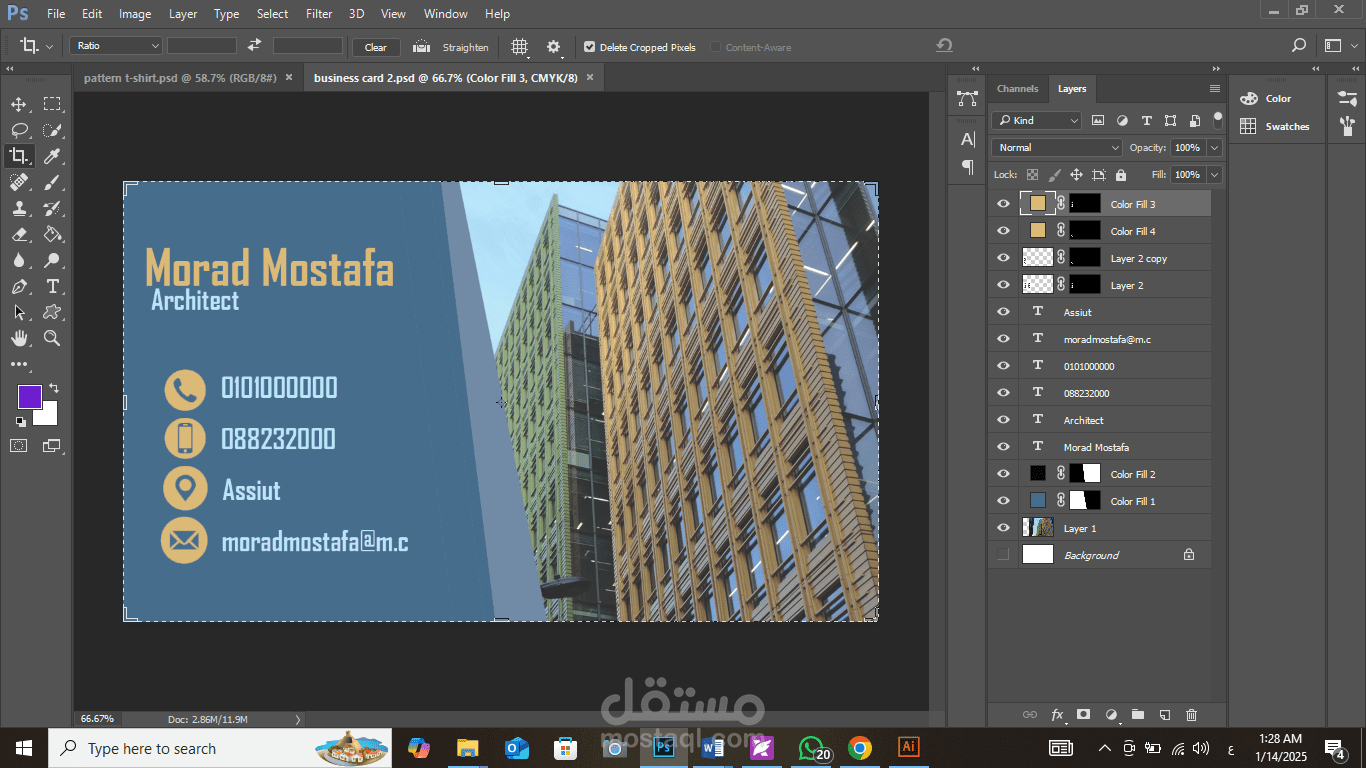Uncheck Delete Cropped Pixels checkbox
Screen dimensions: 1366x768
point(589,47)
